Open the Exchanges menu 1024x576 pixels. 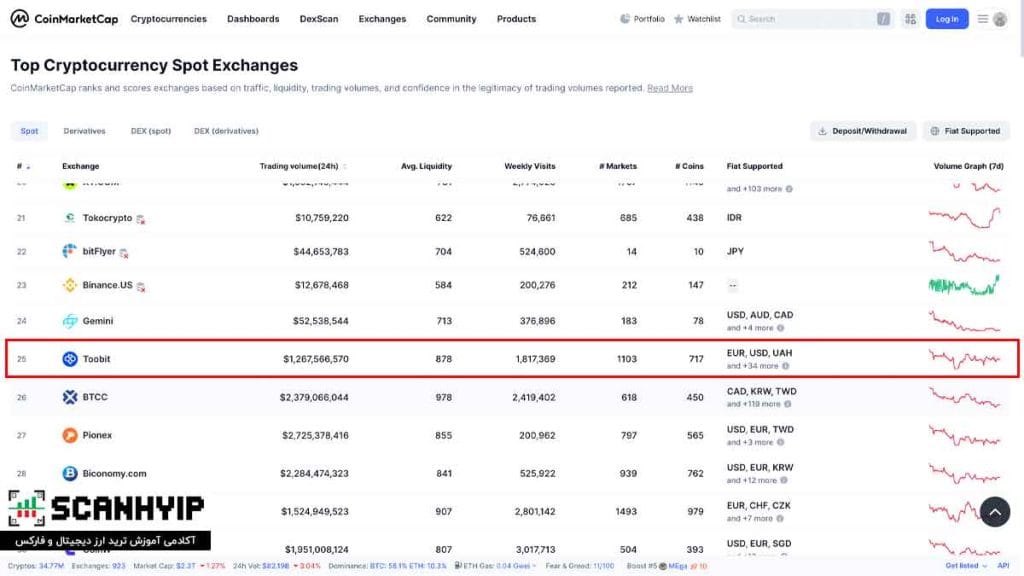[382, 19]
